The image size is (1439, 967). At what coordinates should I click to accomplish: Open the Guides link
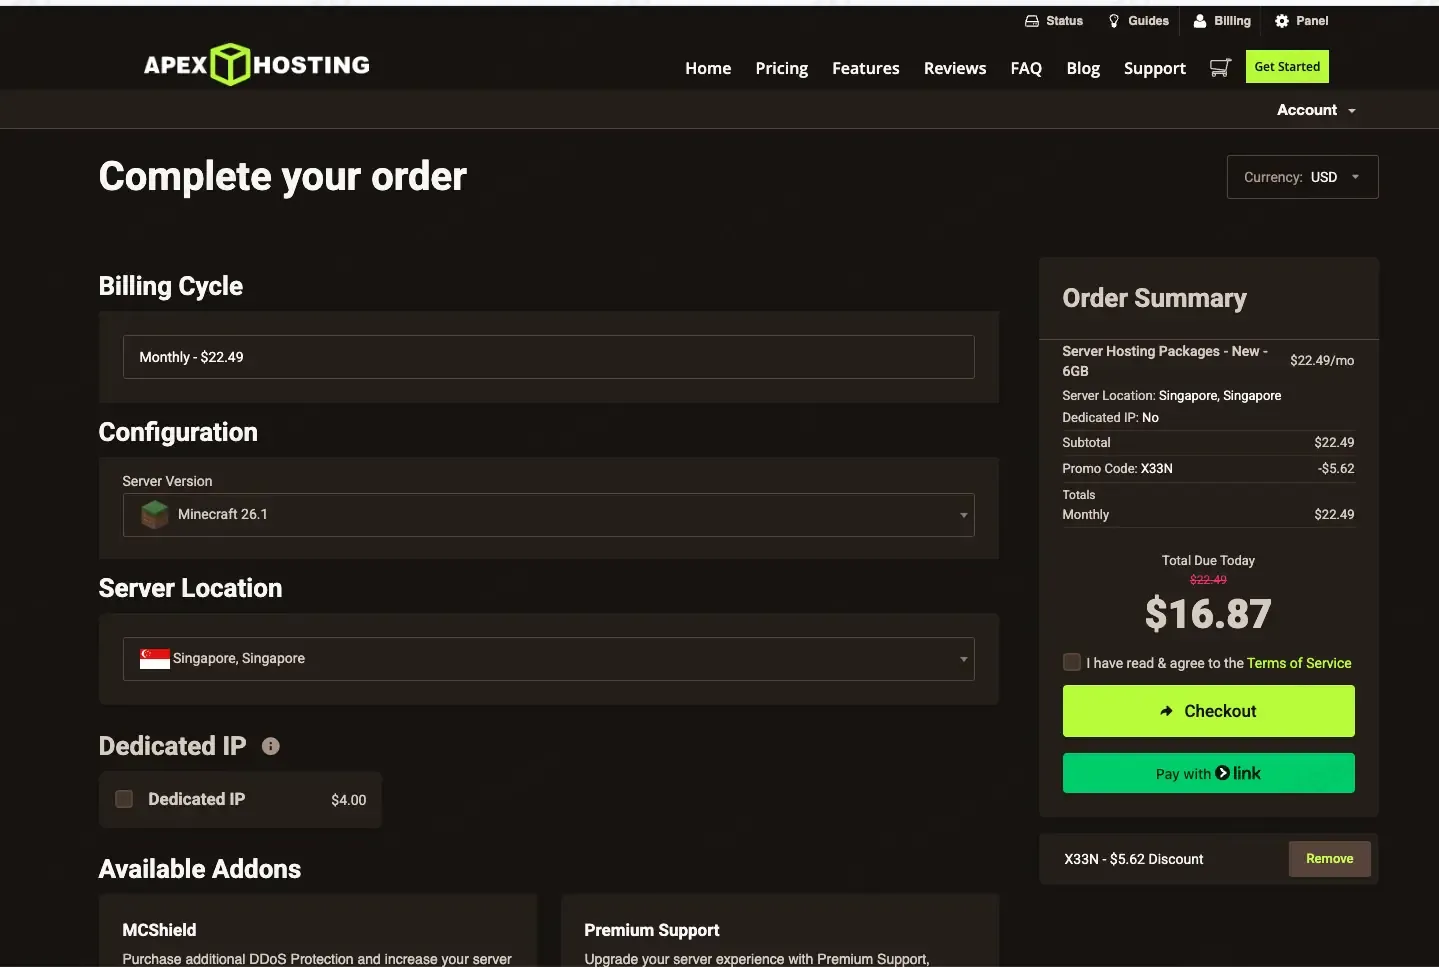point(1148,21)
